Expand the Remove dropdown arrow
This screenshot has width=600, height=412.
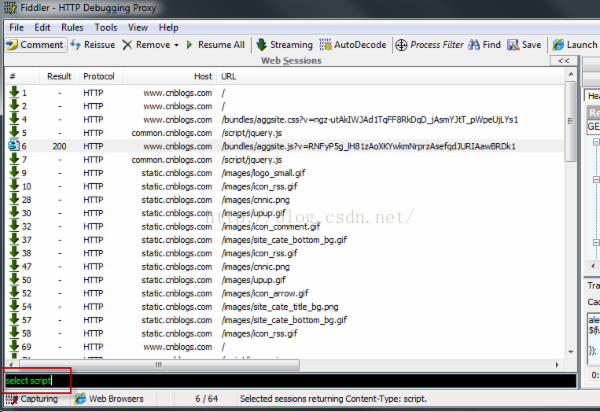(176, 45)
